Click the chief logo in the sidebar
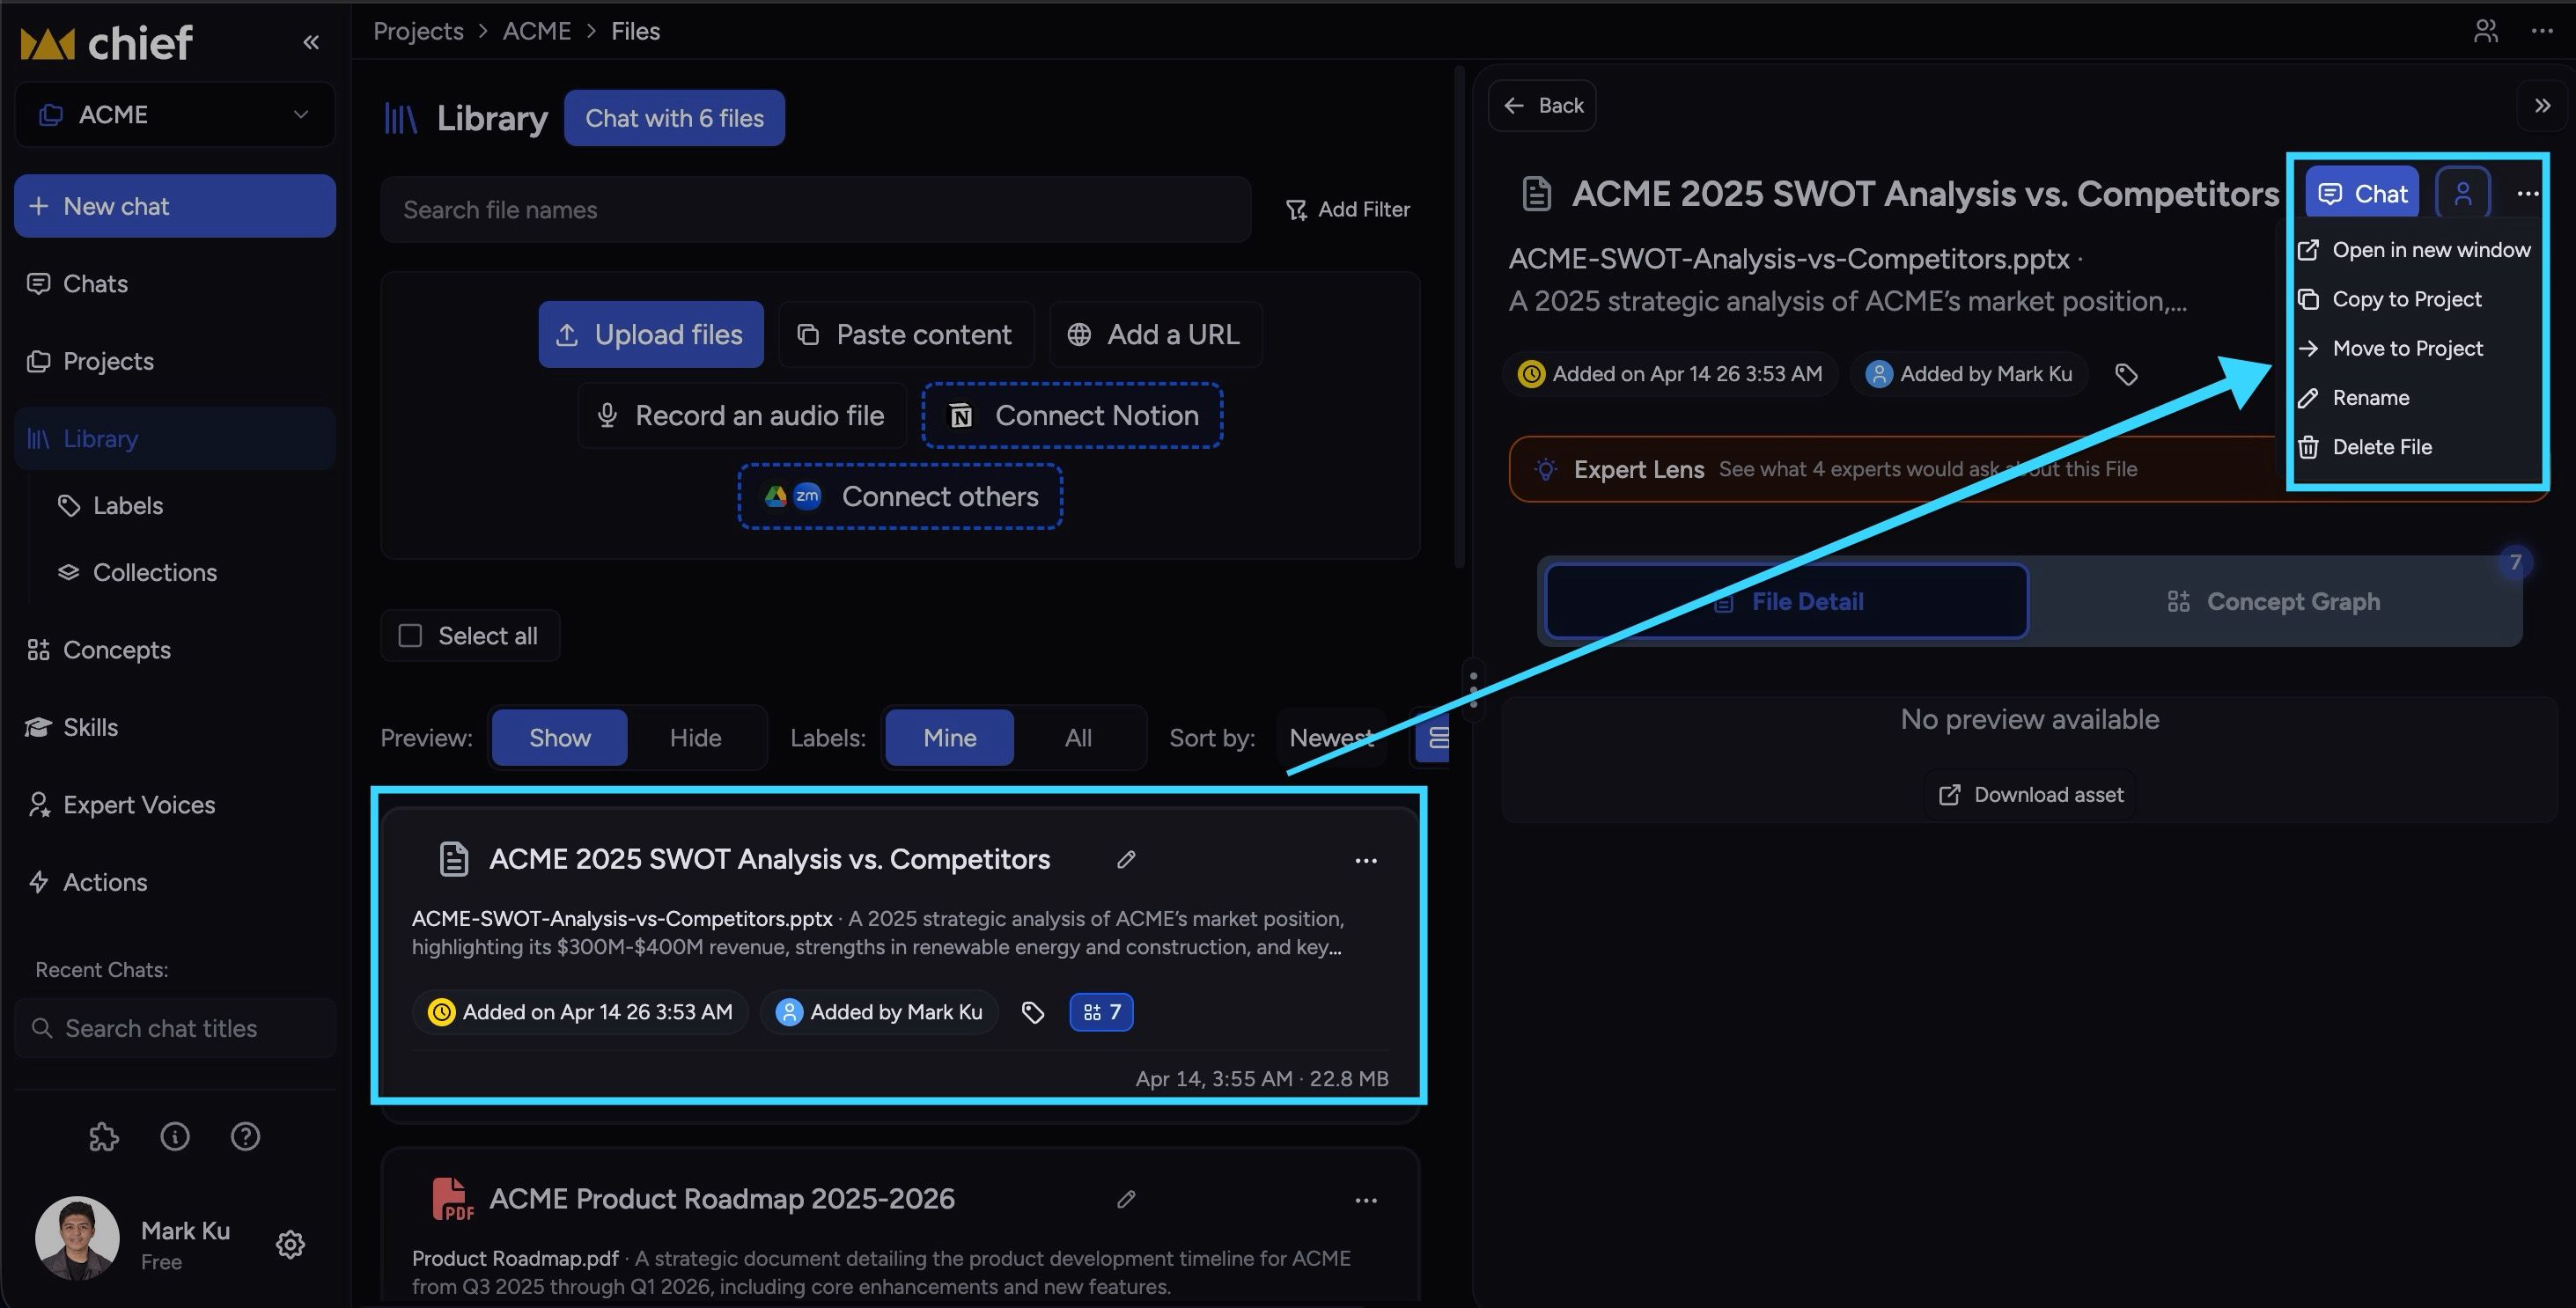This screenshot has width=2576, height=1308. (x=106, y=43)
